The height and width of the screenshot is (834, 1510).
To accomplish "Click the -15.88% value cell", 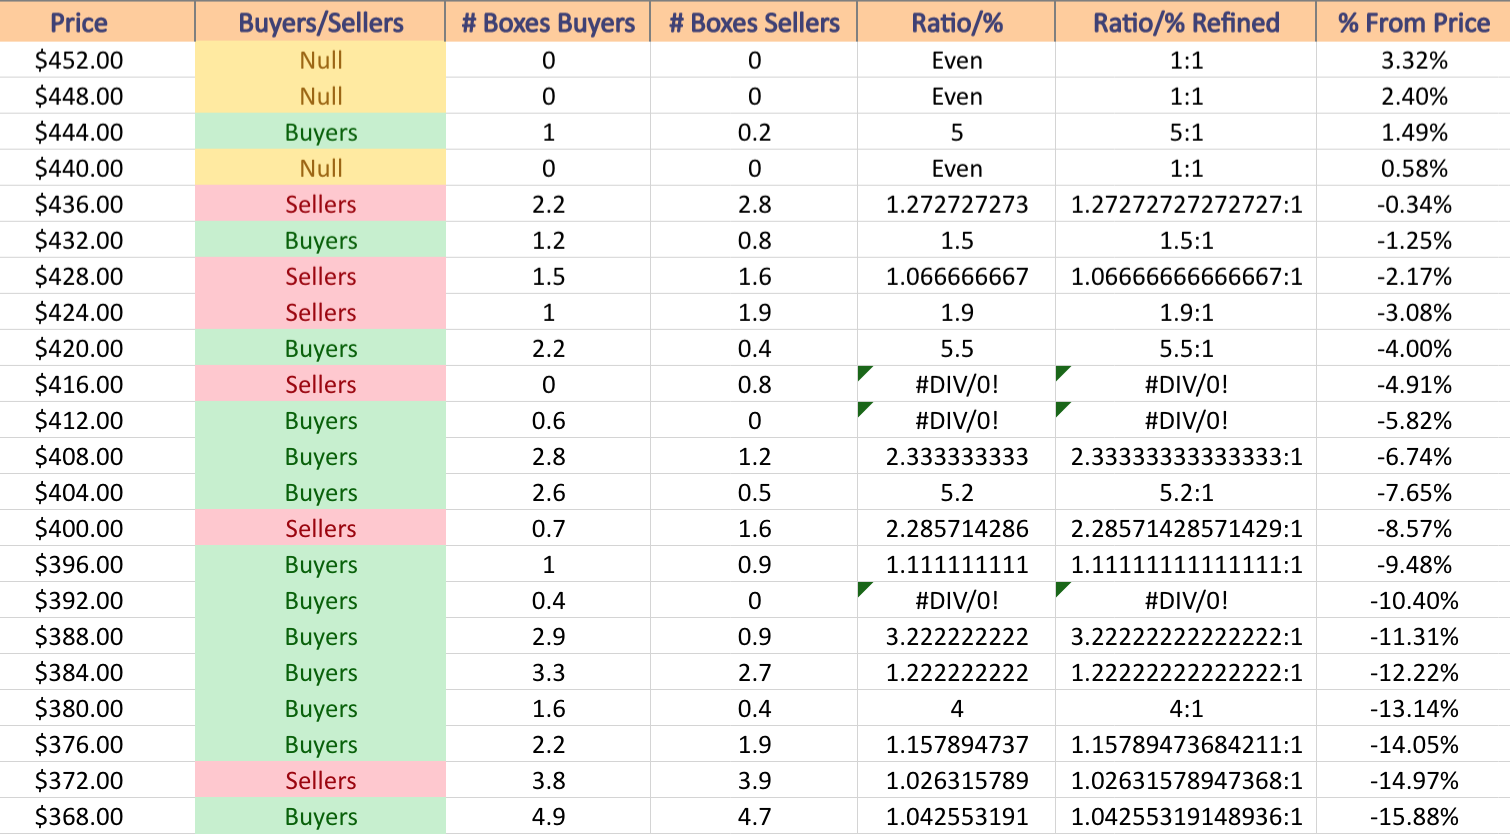I will pyautogui.click(x=1413, y=816).
